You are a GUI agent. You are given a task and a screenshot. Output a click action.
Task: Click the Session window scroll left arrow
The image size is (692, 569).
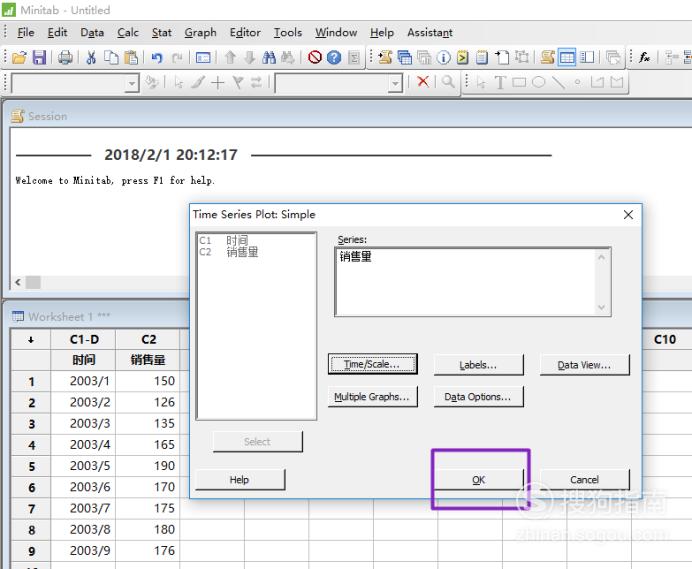18,282
